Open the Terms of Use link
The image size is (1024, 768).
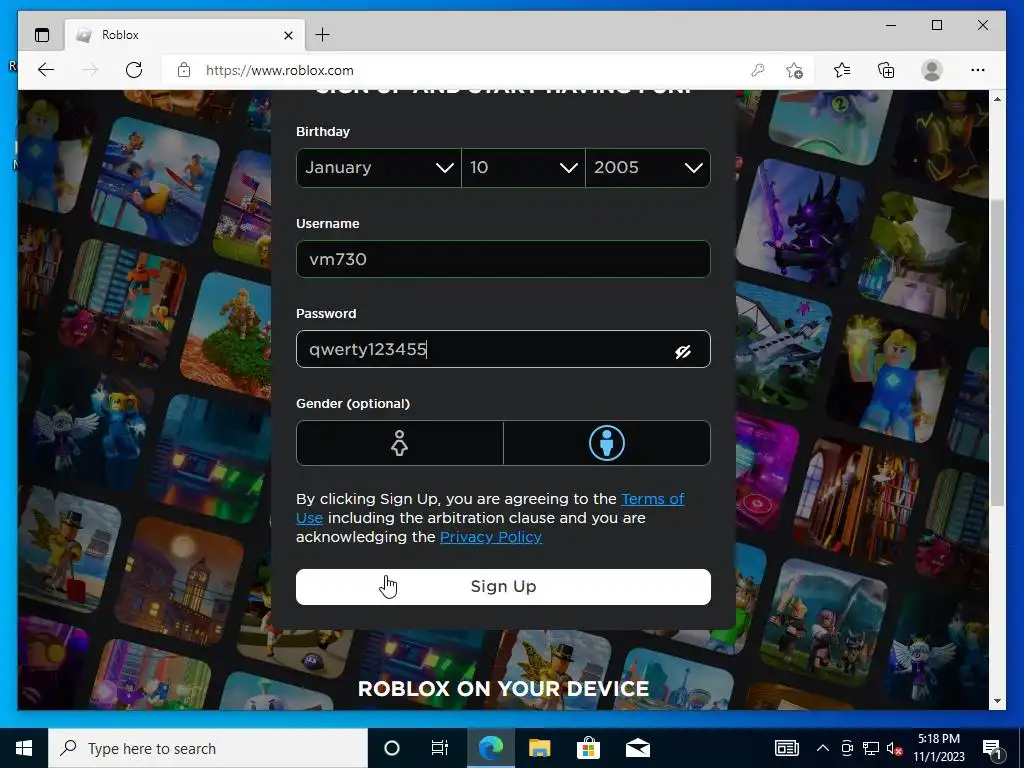tap(652, 499)
